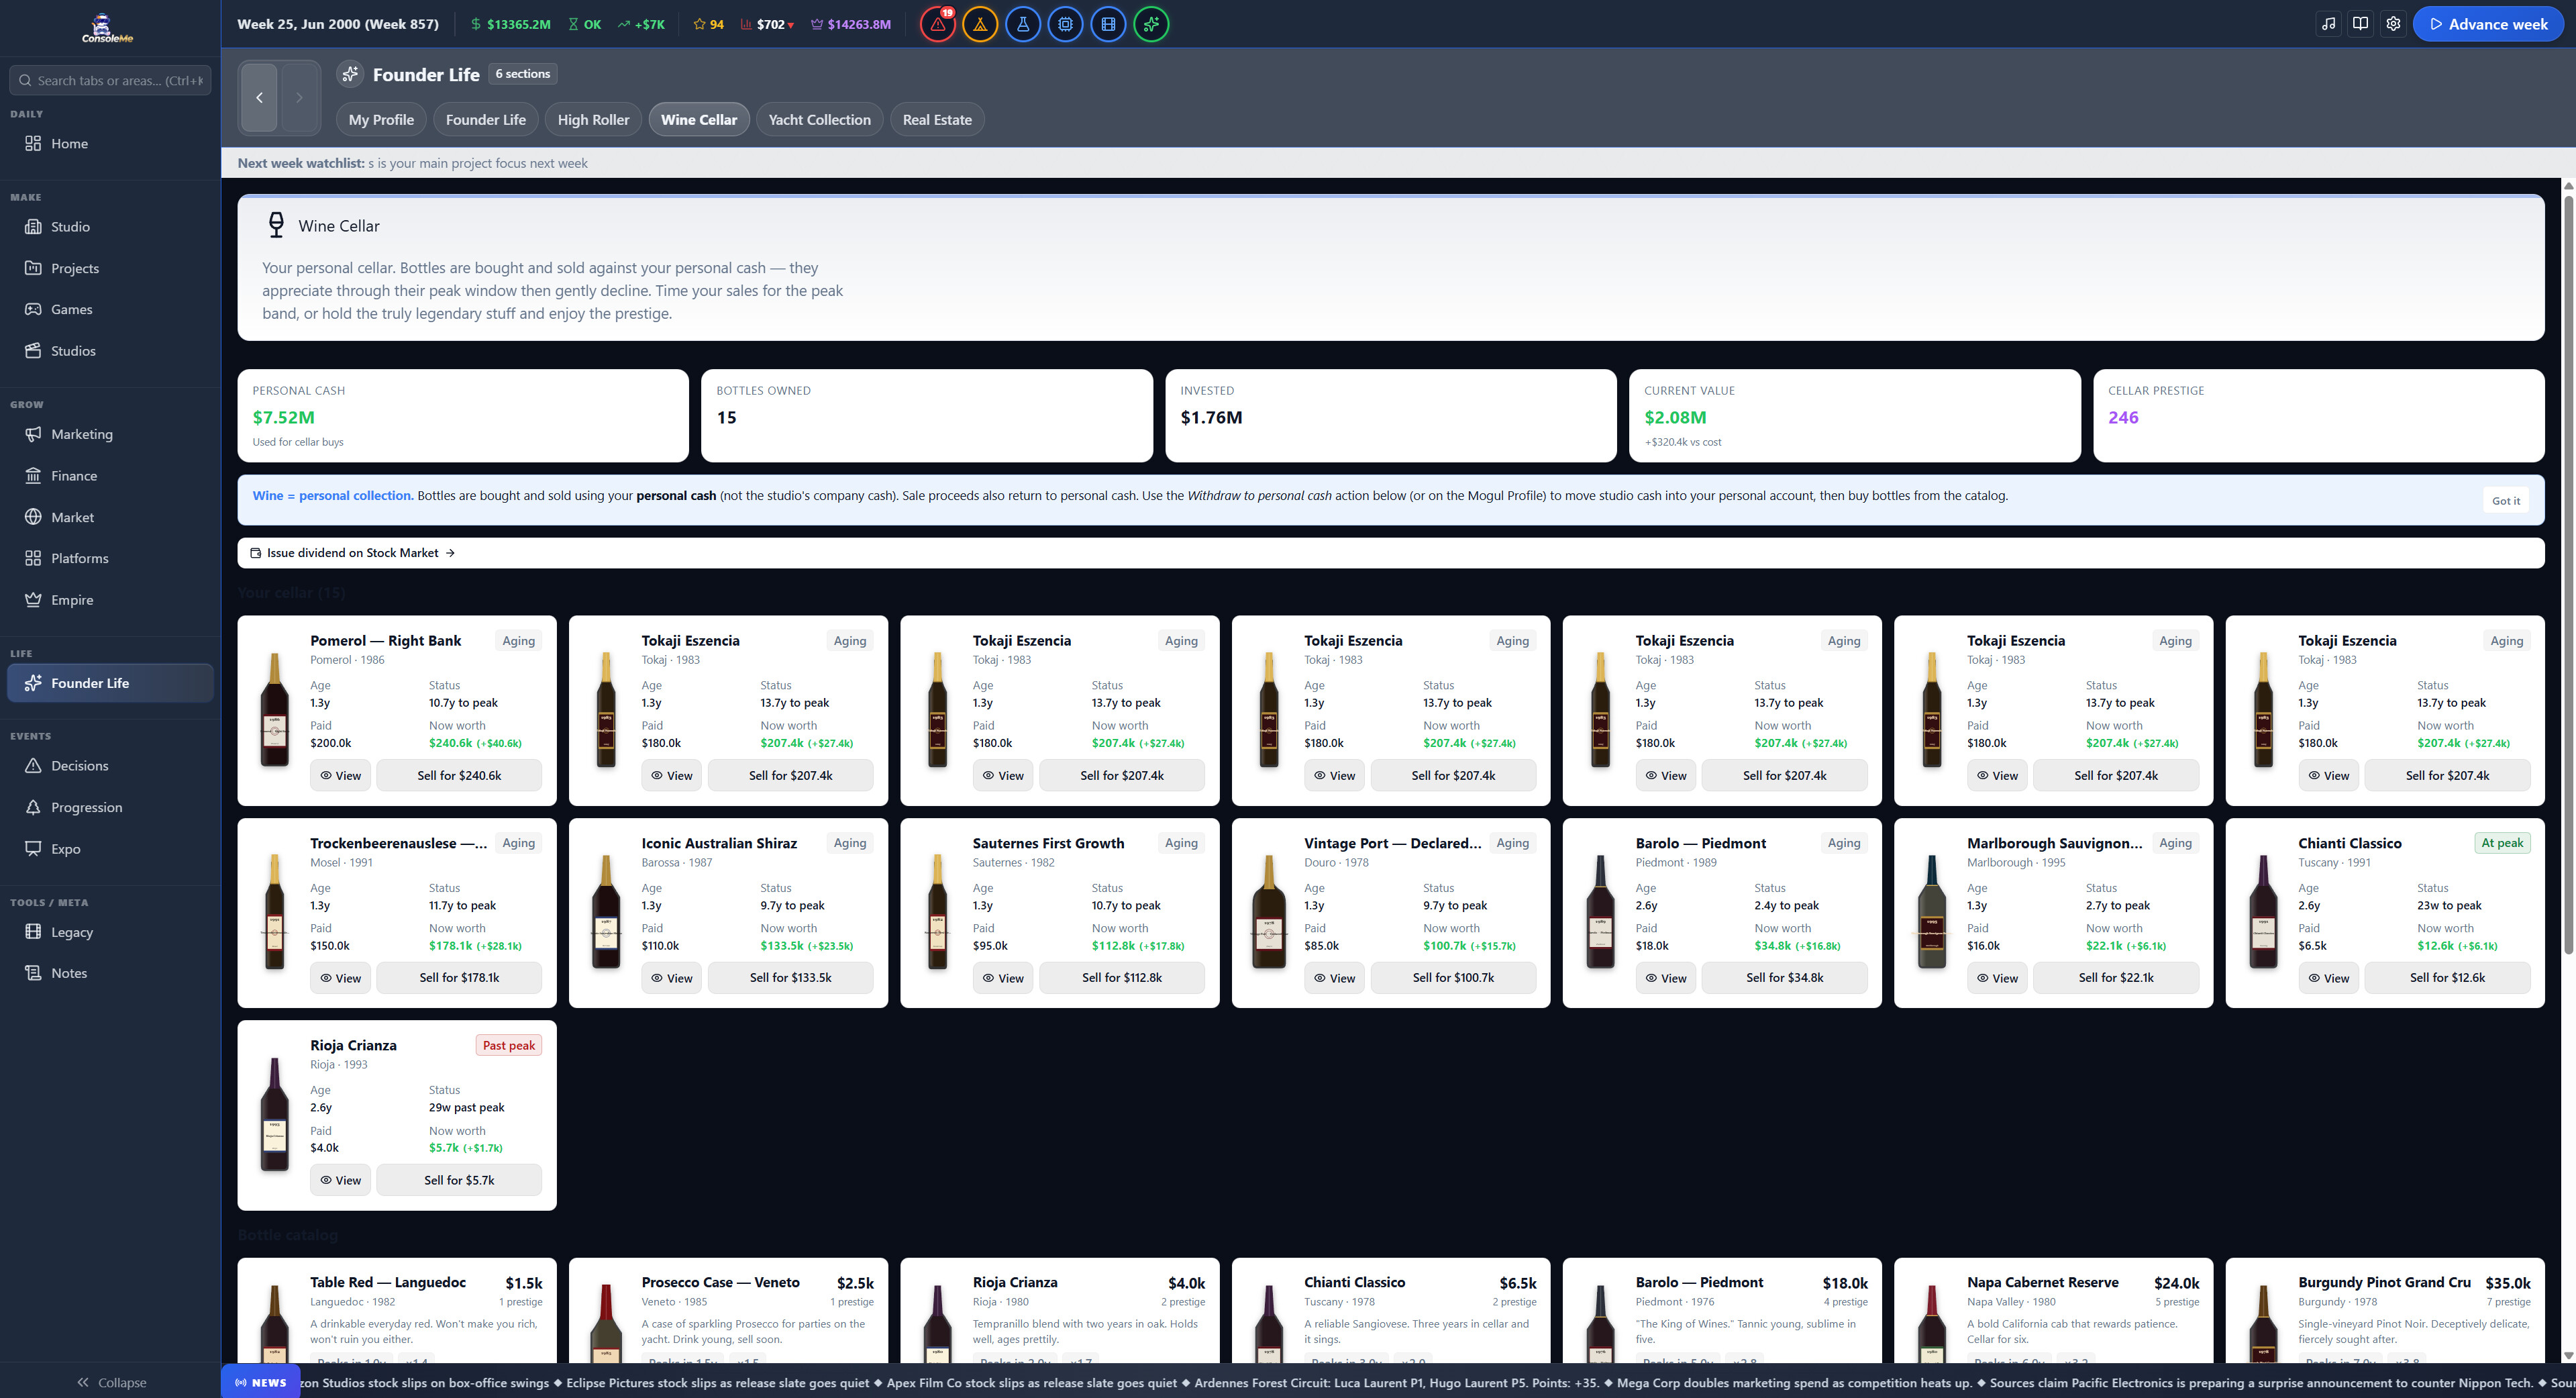The height and width of the screenshot is (1398, 2576).
Task: View the Barolo Piedmont bottle
Action: 1665,978
